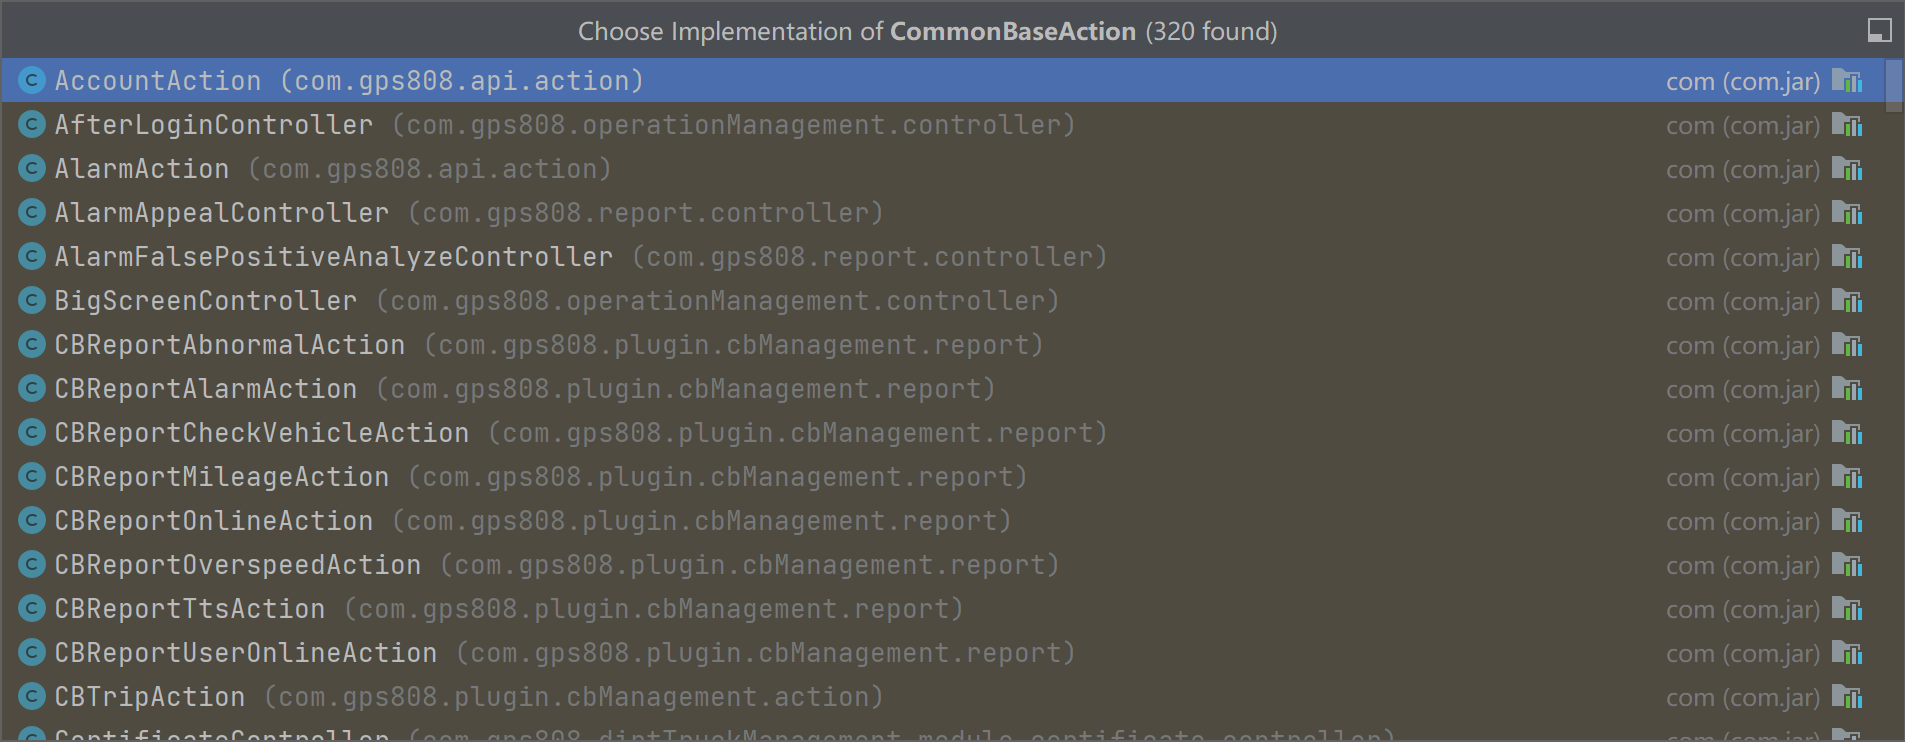
Task: Select AfterLoginController from the list
Action: coord(213,125)
